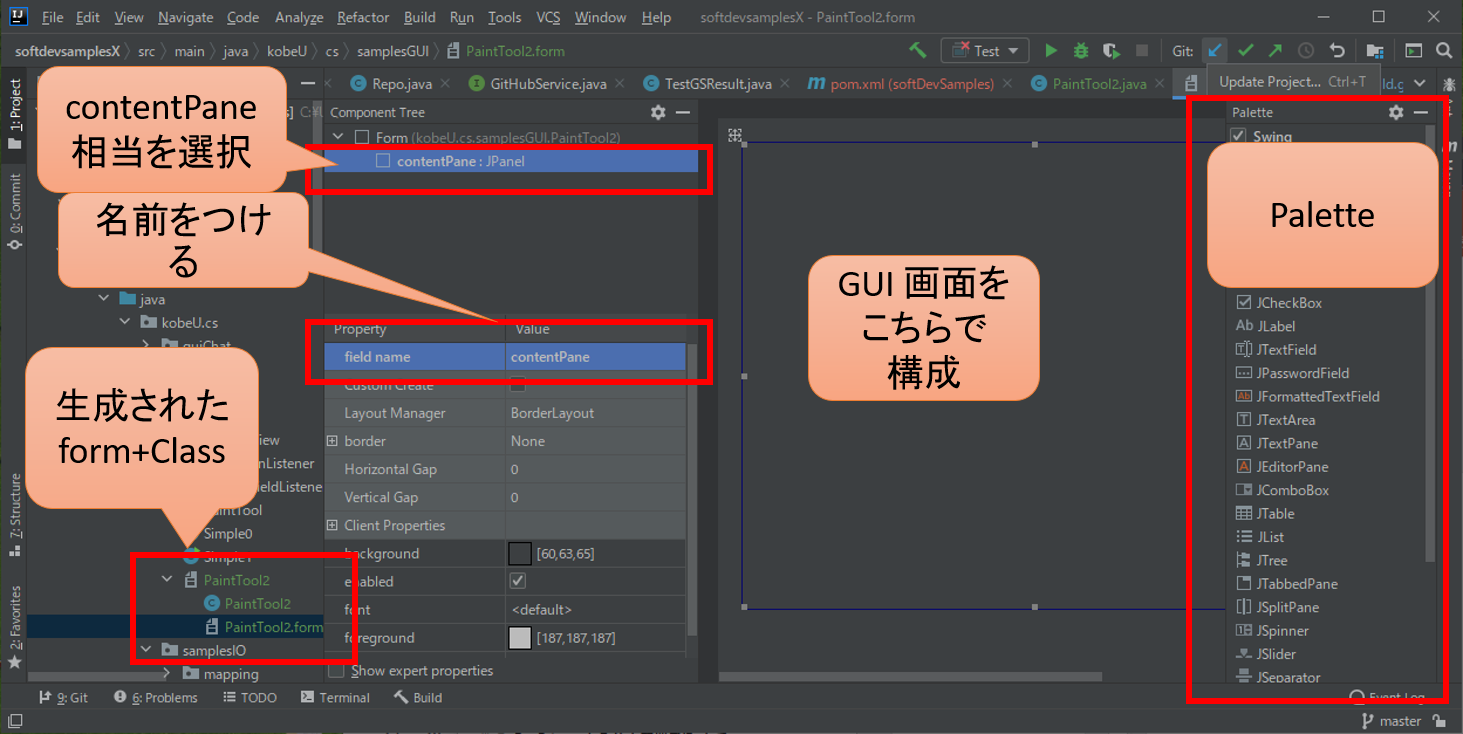Open Git history clock icon
The width and height of the screenshot is (1463, 734).
(x=1306, y=50)
